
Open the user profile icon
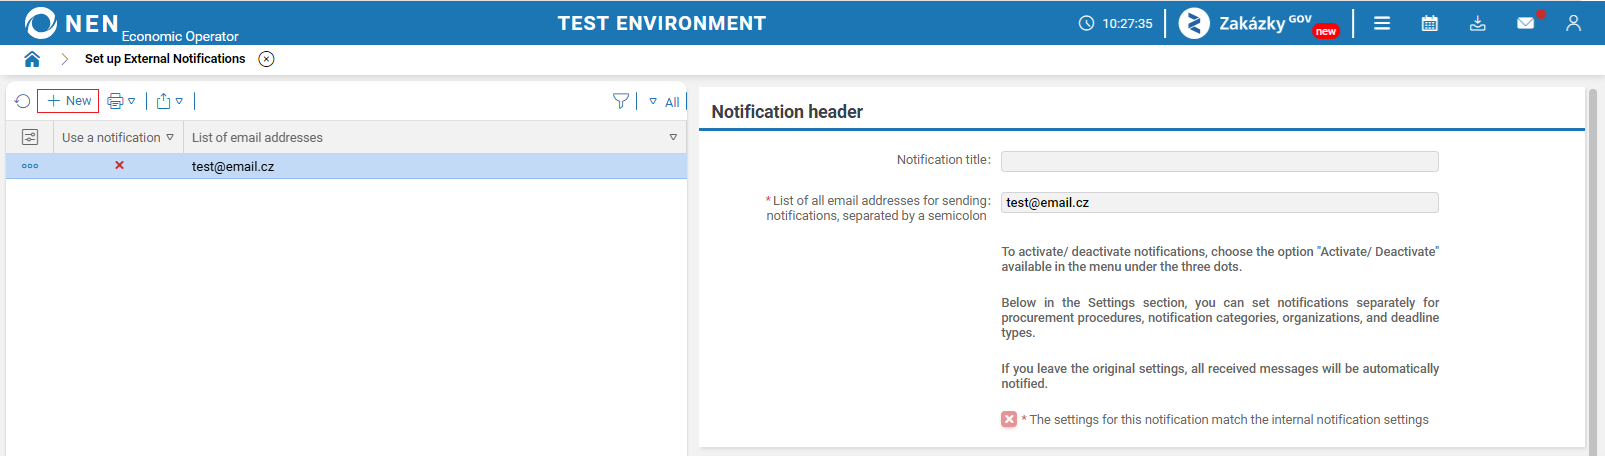pyautogui.click(x=1574, y=23)
